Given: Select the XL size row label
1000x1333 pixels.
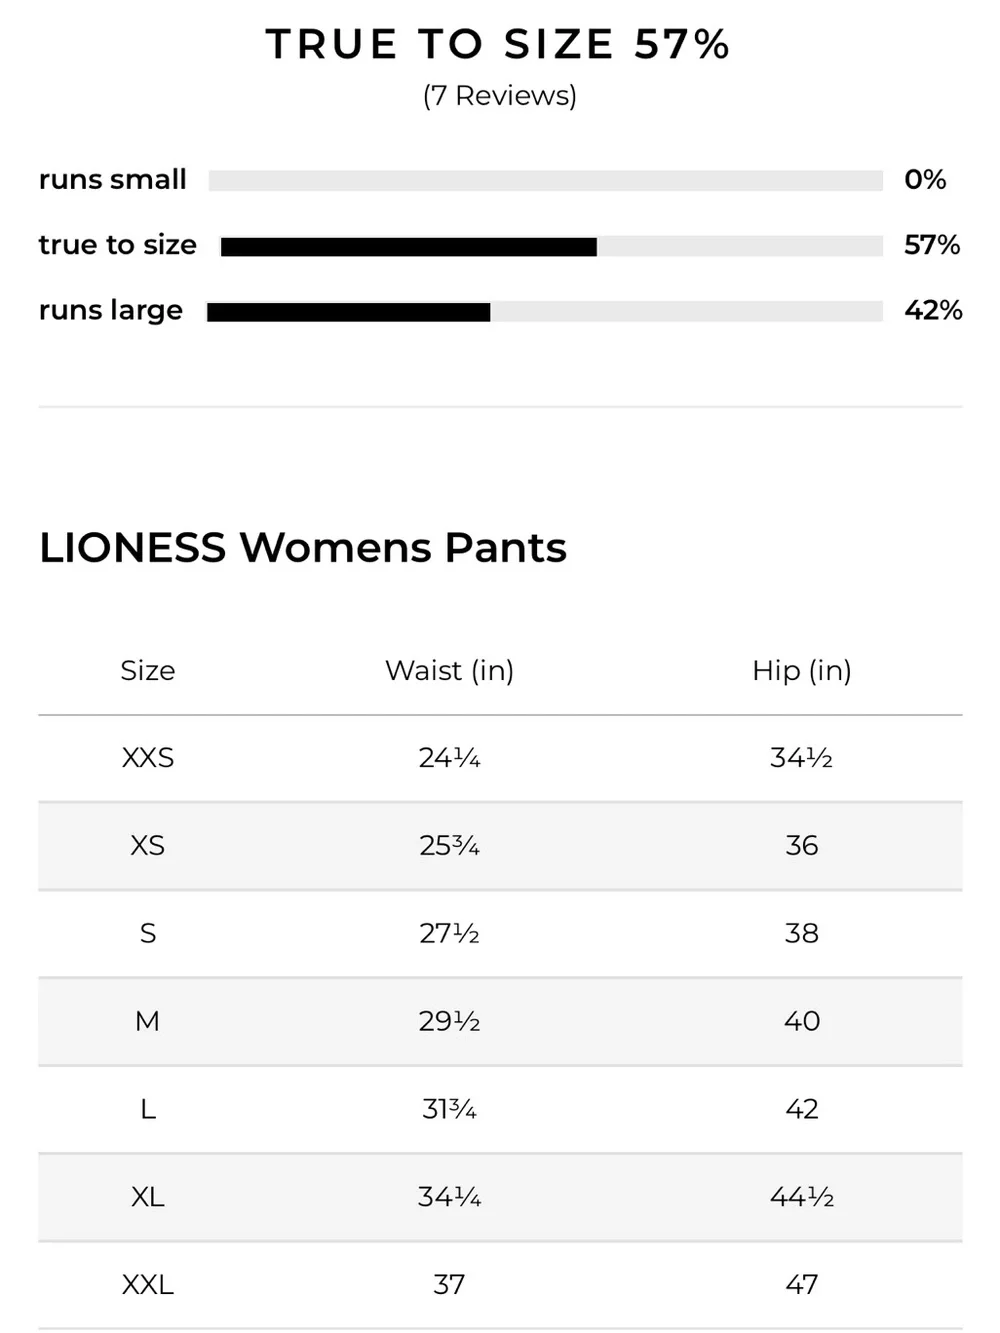Looking at the screenshot, I should coord(148,1197).
